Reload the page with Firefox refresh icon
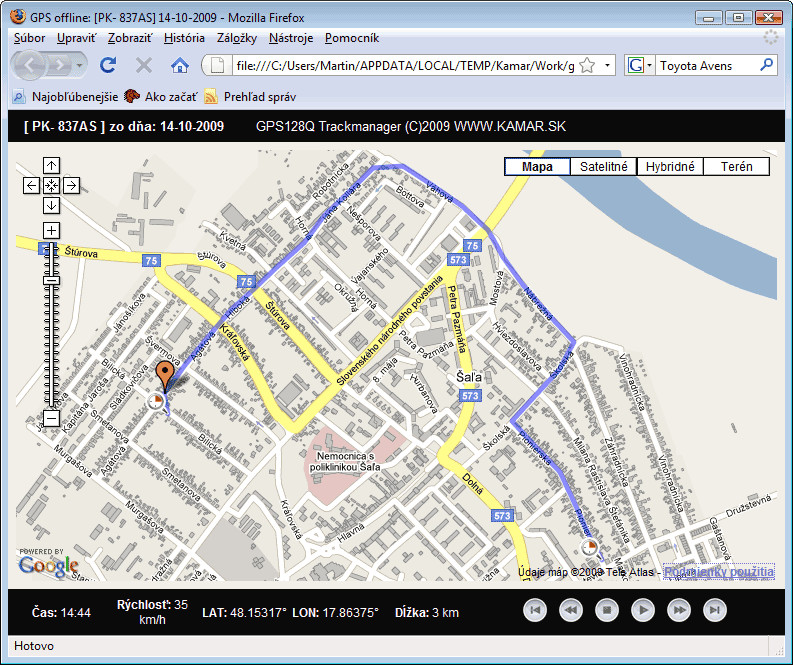 (x=108, y=65)
